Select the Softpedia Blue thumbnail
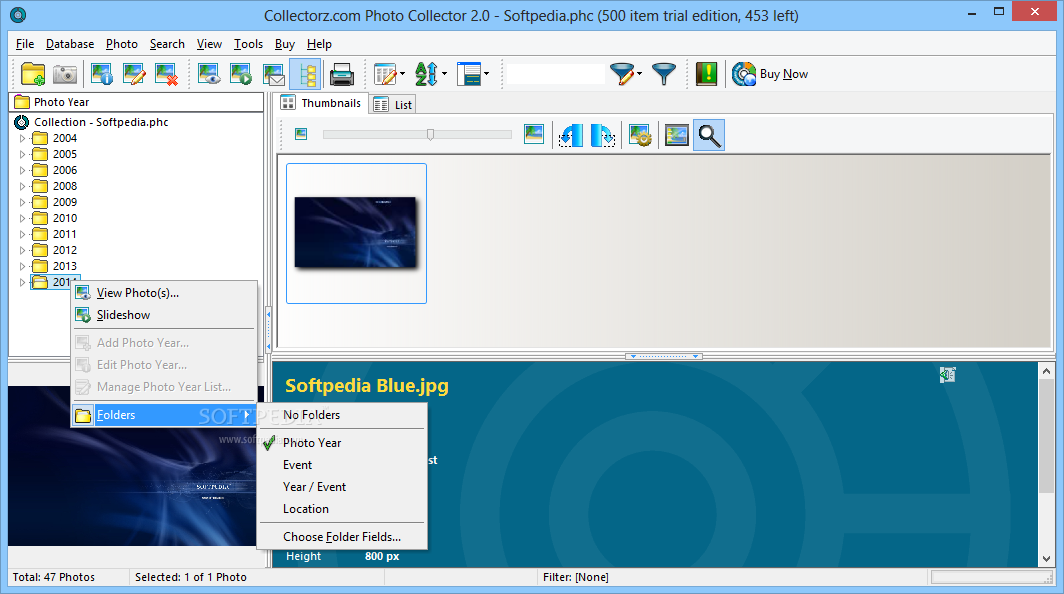The width and height of the screenshot is (1064, 594). point(356,233)
